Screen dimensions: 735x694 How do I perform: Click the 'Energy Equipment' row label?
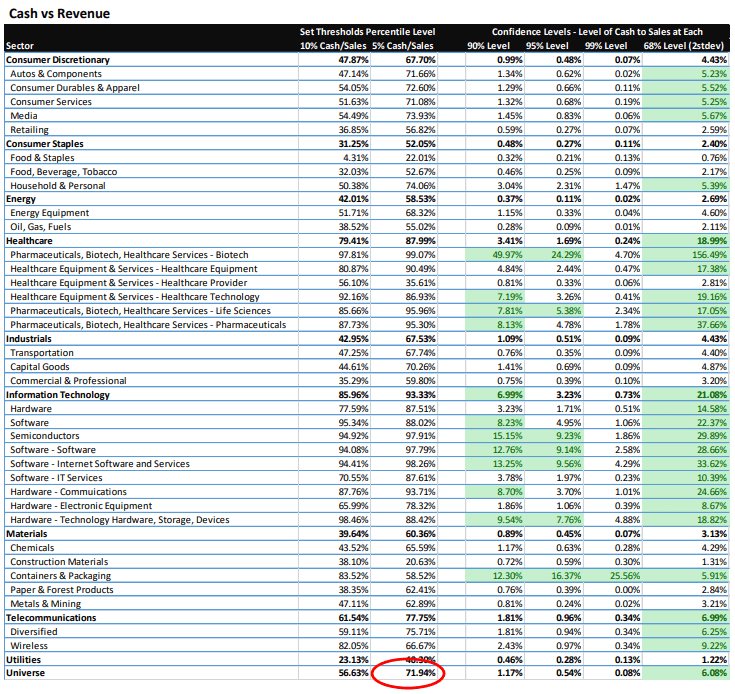50,213
